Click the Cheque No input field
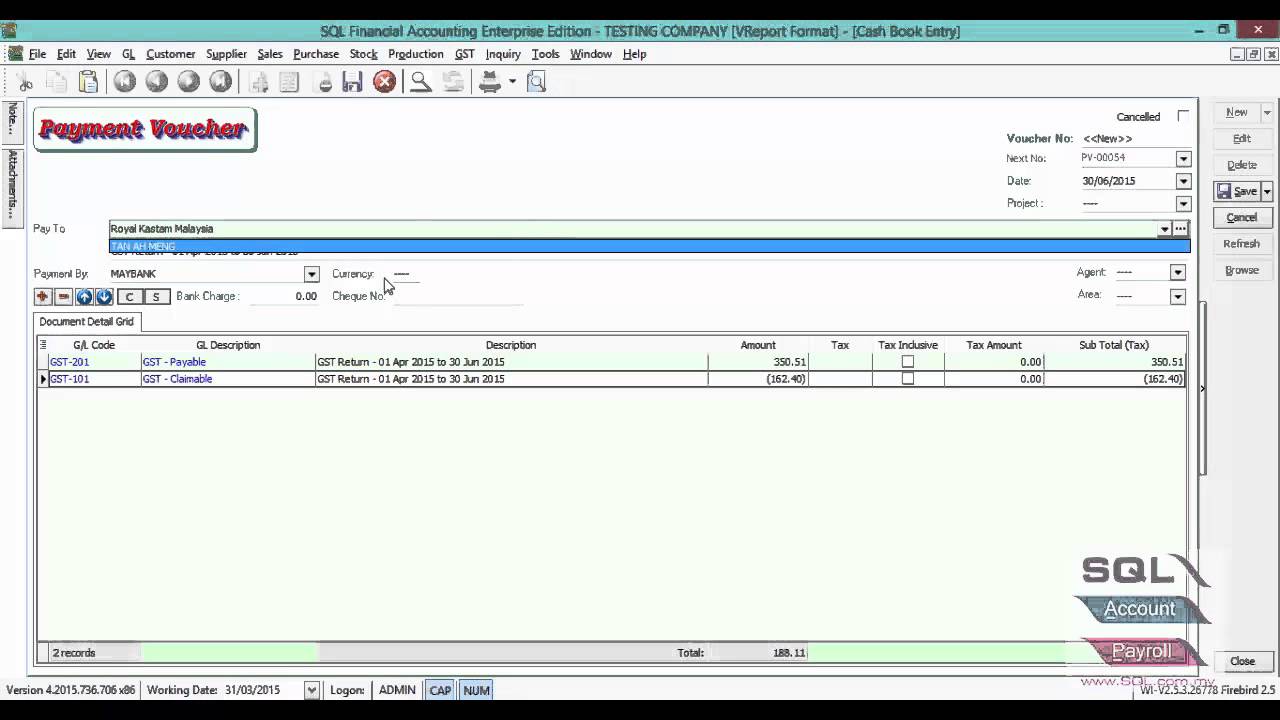This screenshot has width=1280, height=720. click(458, 296)
